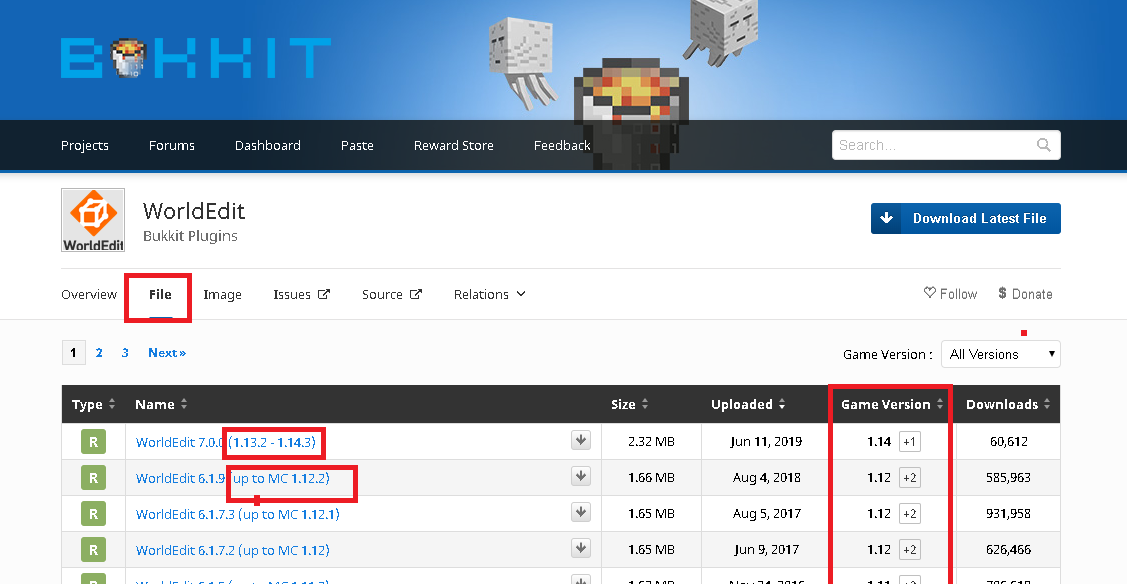Screen dimensions: 1127x584
Task: Expand +2 versions for WorldEdit 6.1.9 row
Action: pos(909,478)
